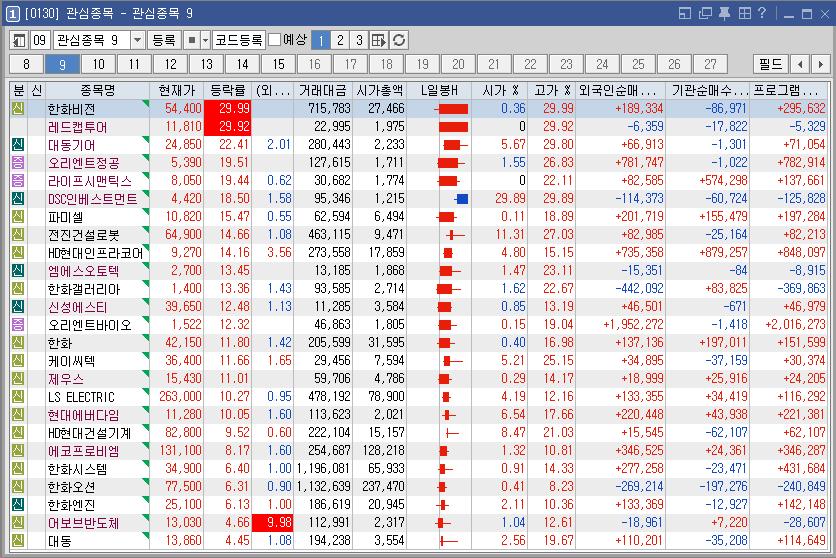Viewport: 836px width, 558px height.
Task: Open the grid view icon in title bar
Action: (744, 13)
